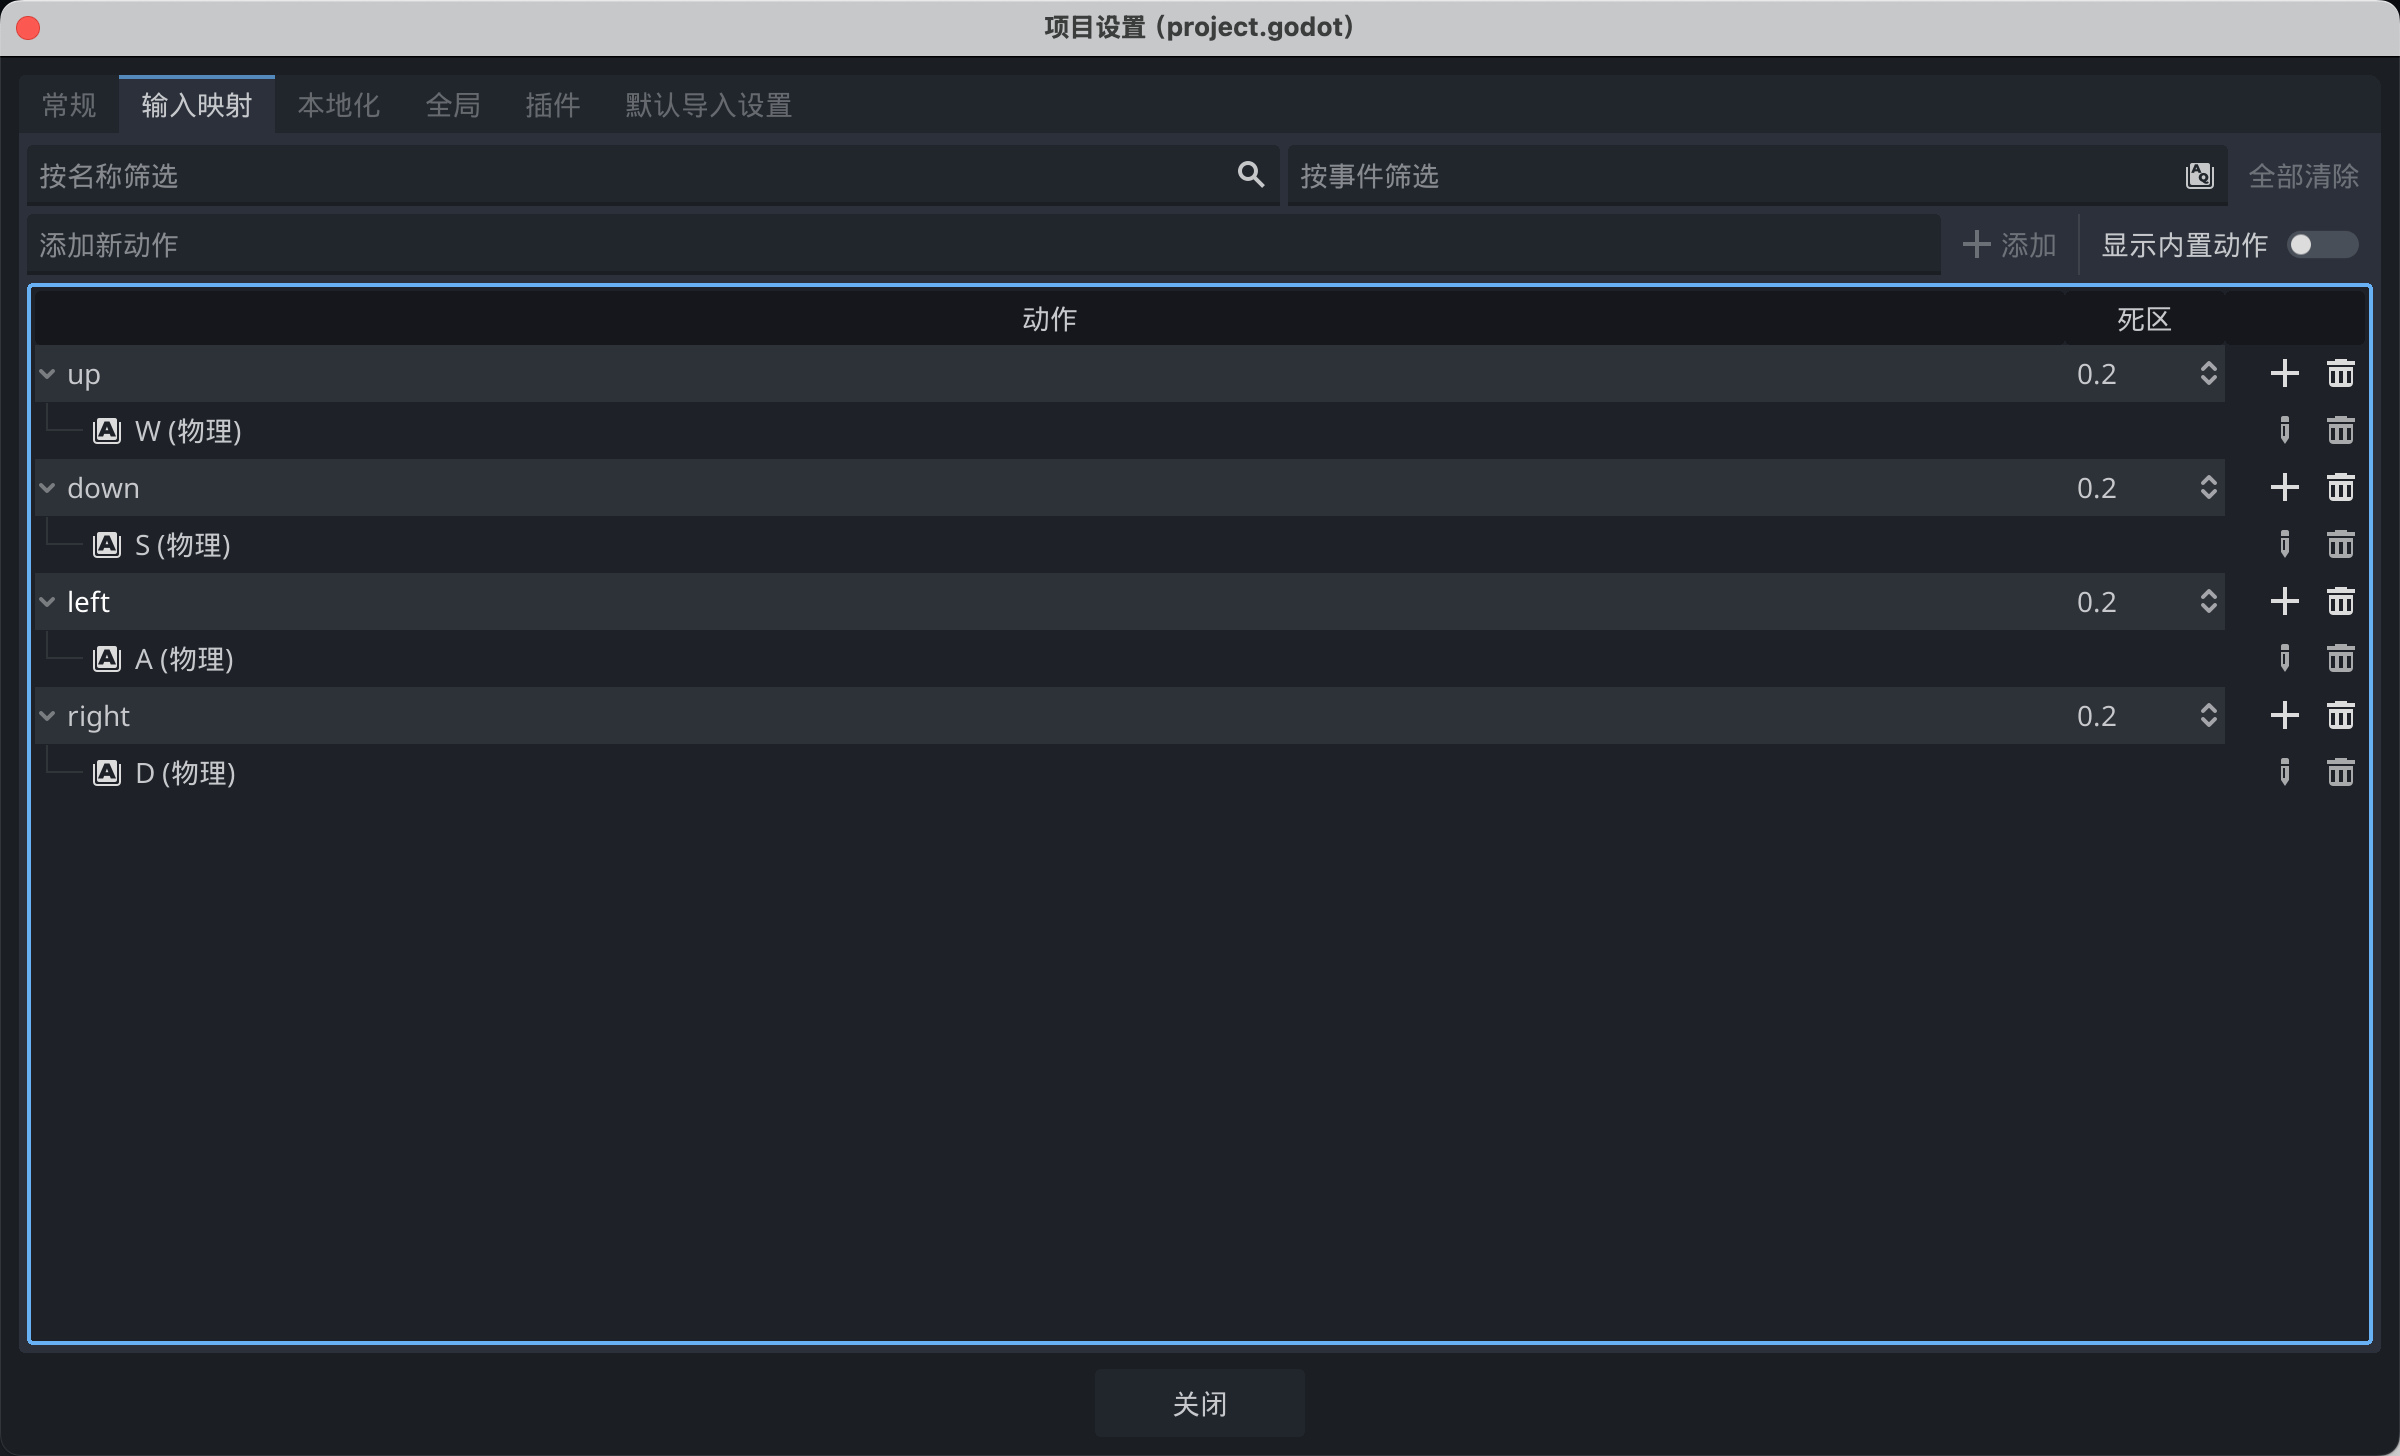The height and width of the screenshot is (1456, 2400).
Task: Edit the W (物理) key event
Action: point(2284,431)
